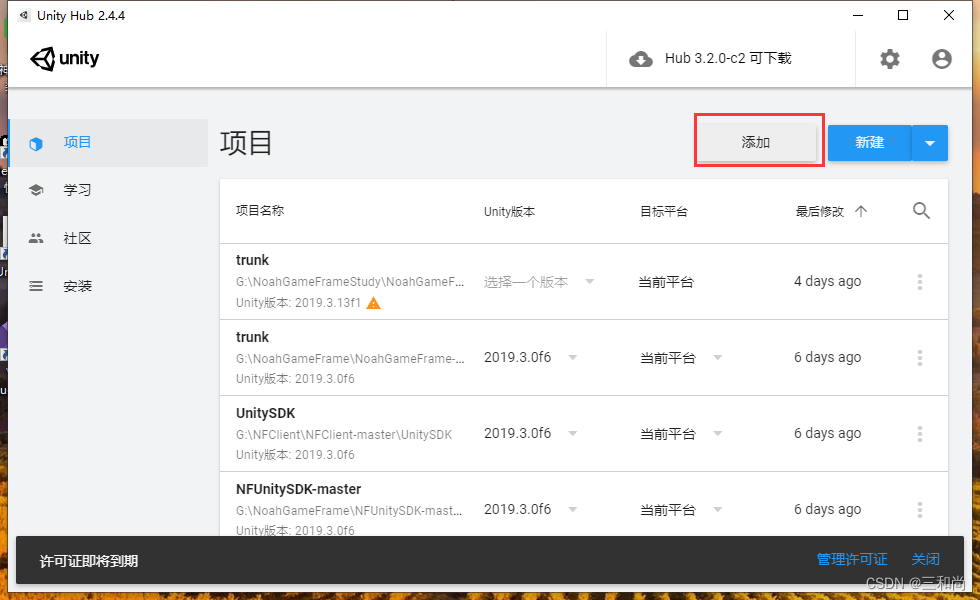
Task: Open the project search magnifier icon
Action: click(x=921, y=211)
